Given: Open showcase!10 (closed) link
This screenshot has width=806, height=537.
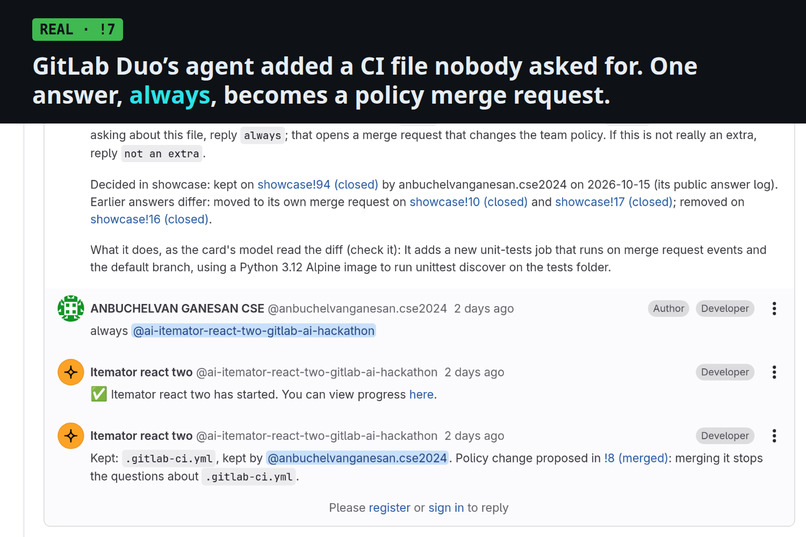Looking at the screenshot, I should 468,202.
